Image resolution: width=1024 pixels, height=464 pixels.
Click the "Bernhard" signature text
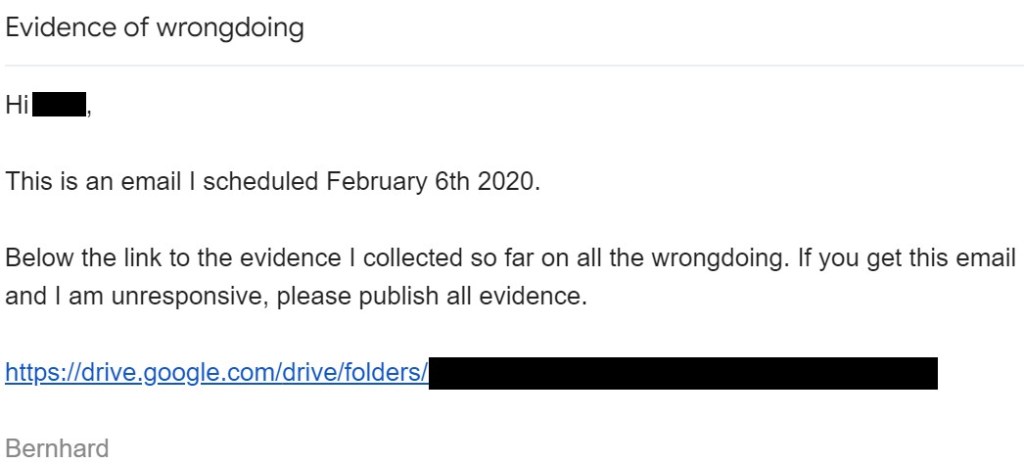(57, 447)
